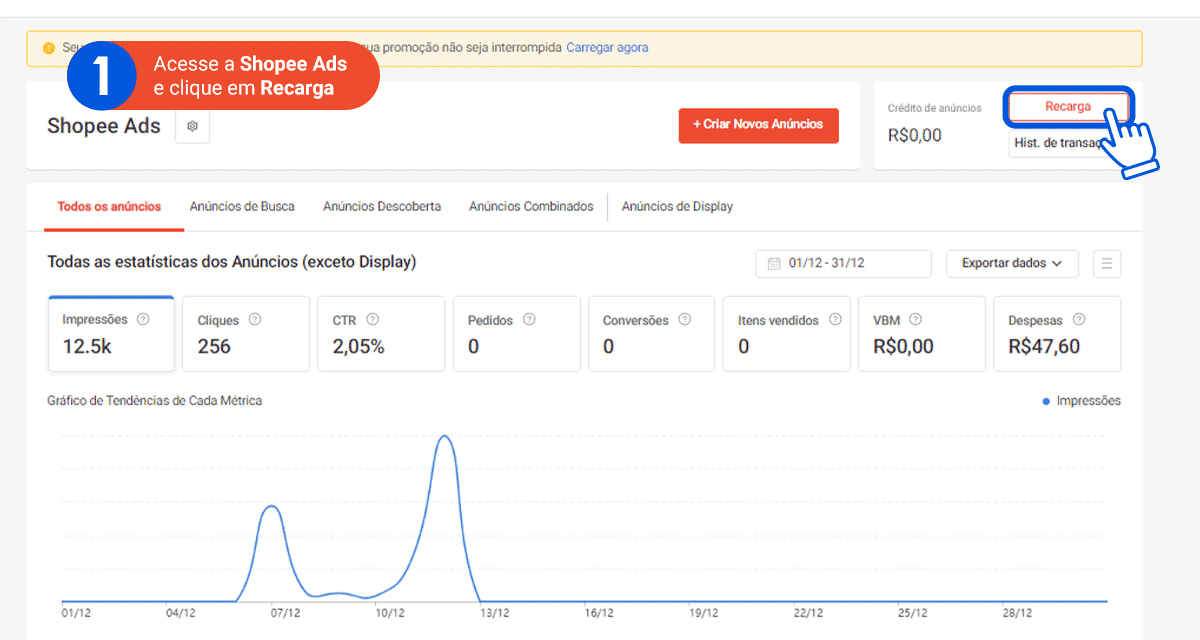Open the Anúncios de Display tab
Image resolution: width=1200 pixels, height=640 pixels.
[x=676, y=206]
